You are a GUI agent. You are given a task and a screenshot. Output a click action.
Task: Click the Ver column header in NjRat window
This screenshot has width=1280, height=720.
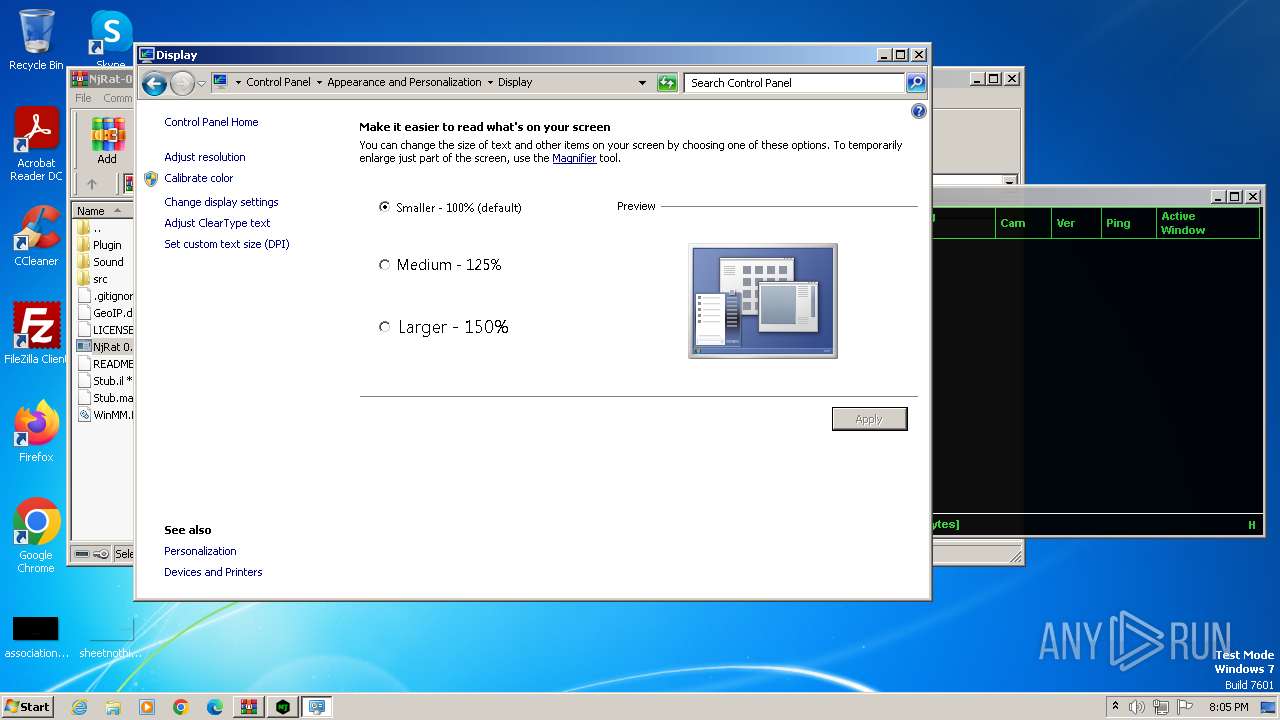click(x=1075, y=223)
